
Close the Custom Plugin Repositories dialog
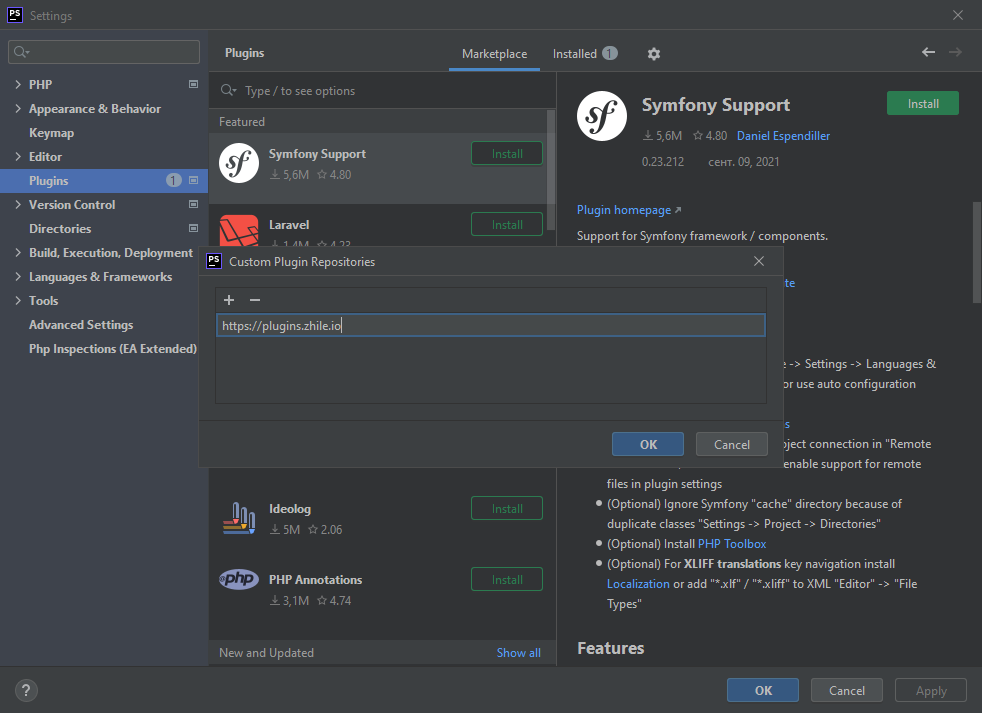pyautogui.click(x=758, y=261)
